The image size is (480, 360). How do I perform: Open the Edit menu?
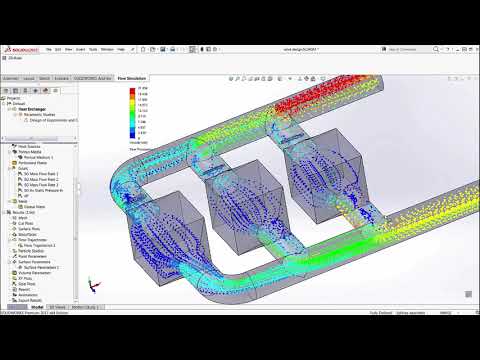(58, 49)
